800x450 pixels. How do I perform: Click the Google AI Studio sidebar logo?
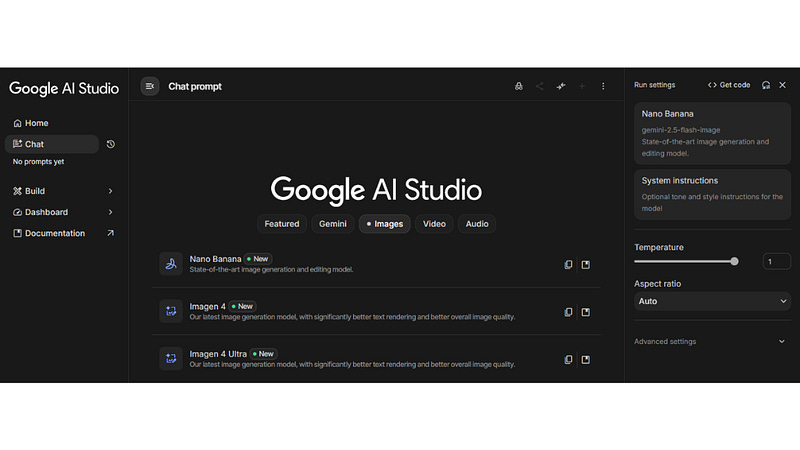pyautogui.click(x=64, y=88)
